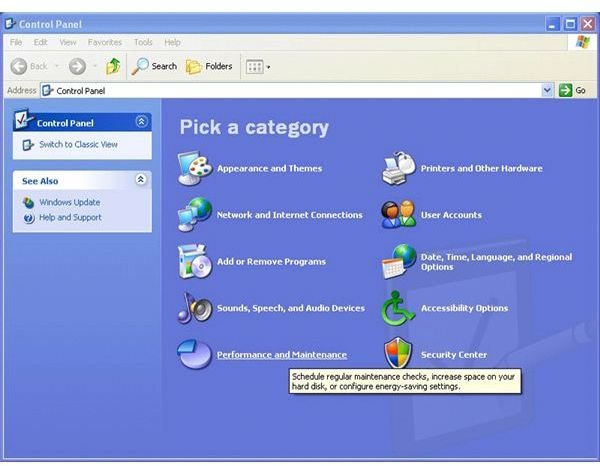The height and width of the screenshot is (466, 600).
Task: Open the View menu
Action: point(68,42)
